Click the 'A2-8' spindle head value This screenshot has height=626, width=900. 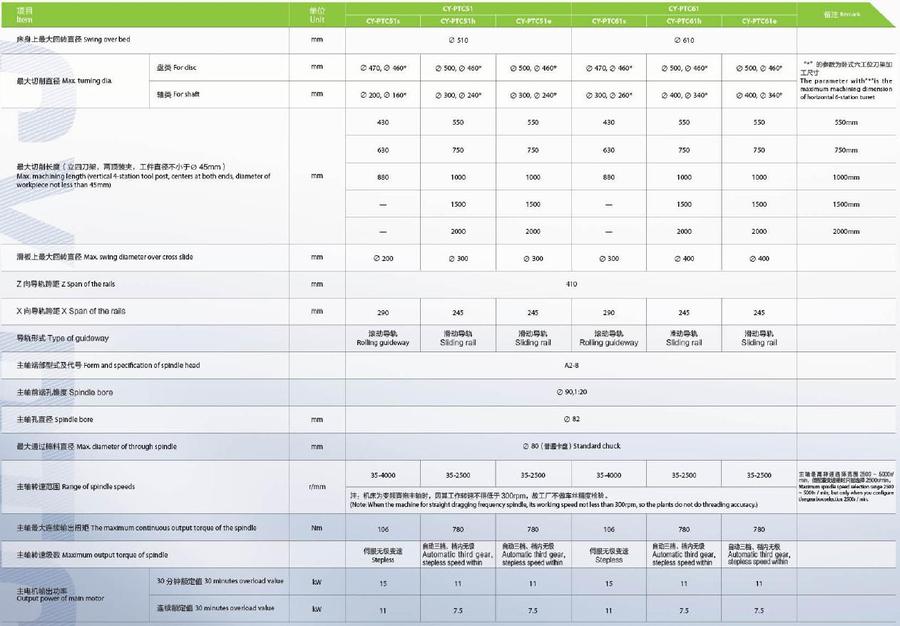click(x=571, y=366)
